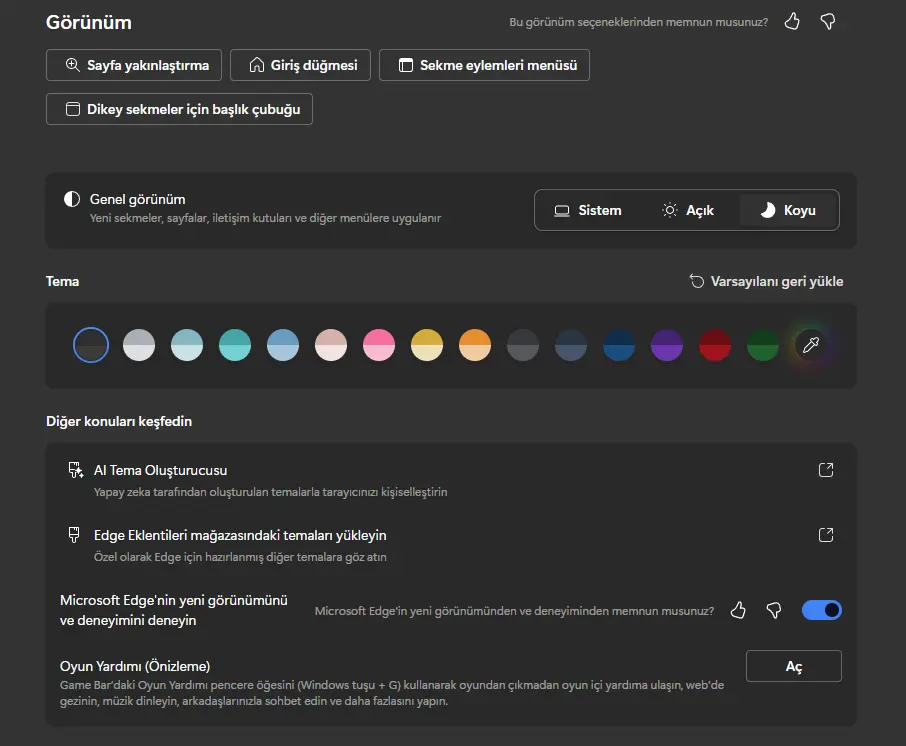Select the slate blue-gray theme swatch

tap(570, 345)
